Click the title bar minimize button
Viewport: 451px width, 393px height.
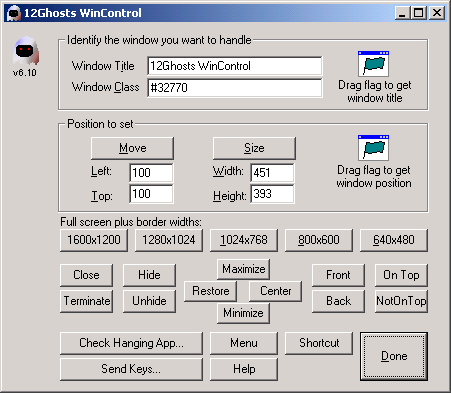pos(403,13)
